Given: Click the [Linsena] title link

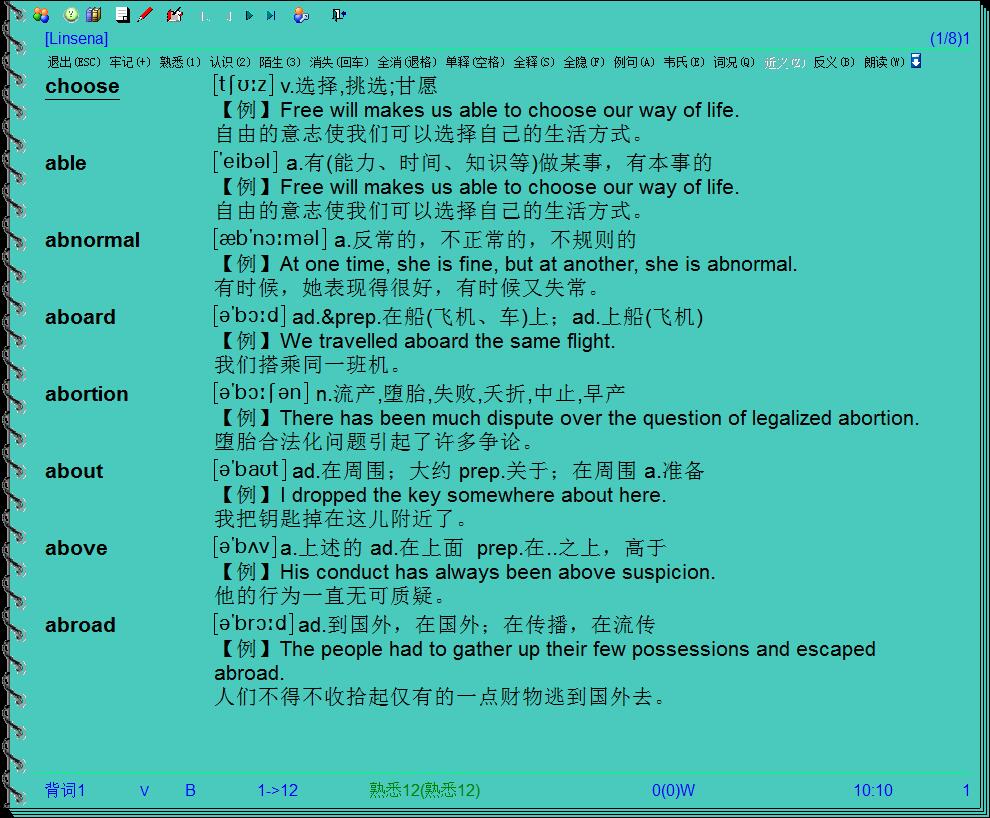Looking at the screenshot, I should coord(76,39).
